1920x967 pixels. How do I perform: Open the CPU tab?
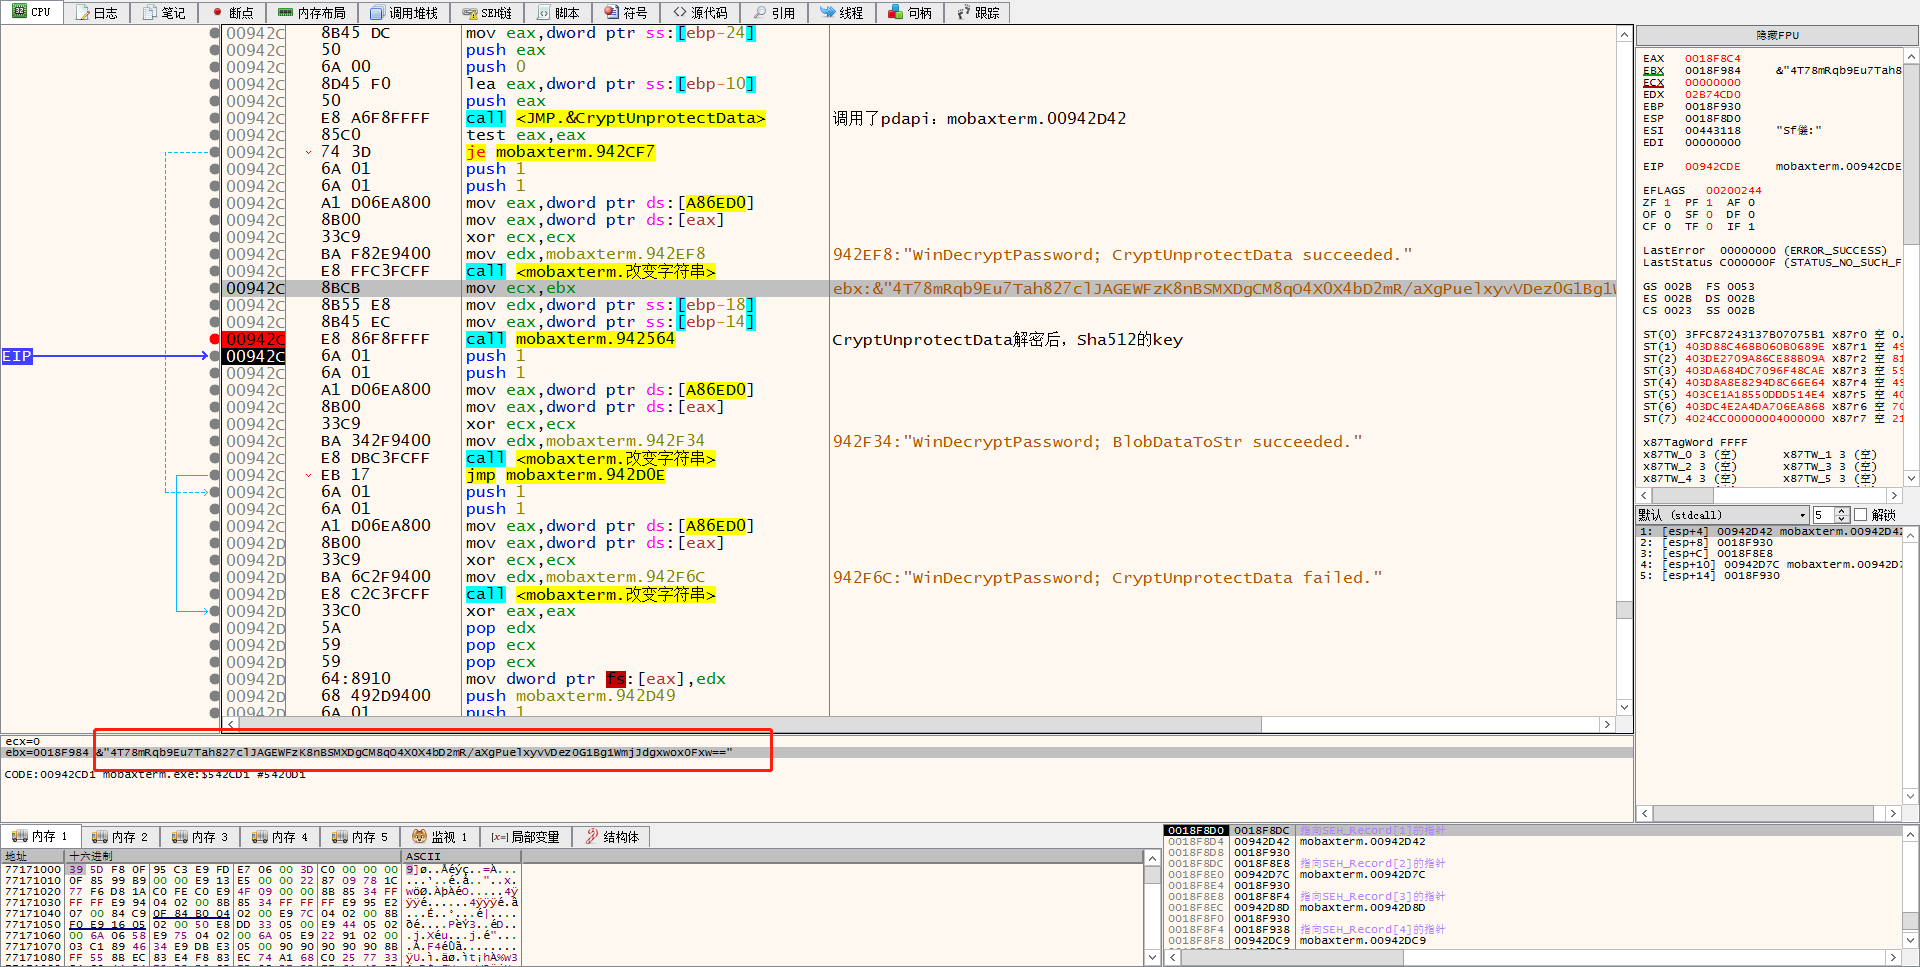[32, 12]
